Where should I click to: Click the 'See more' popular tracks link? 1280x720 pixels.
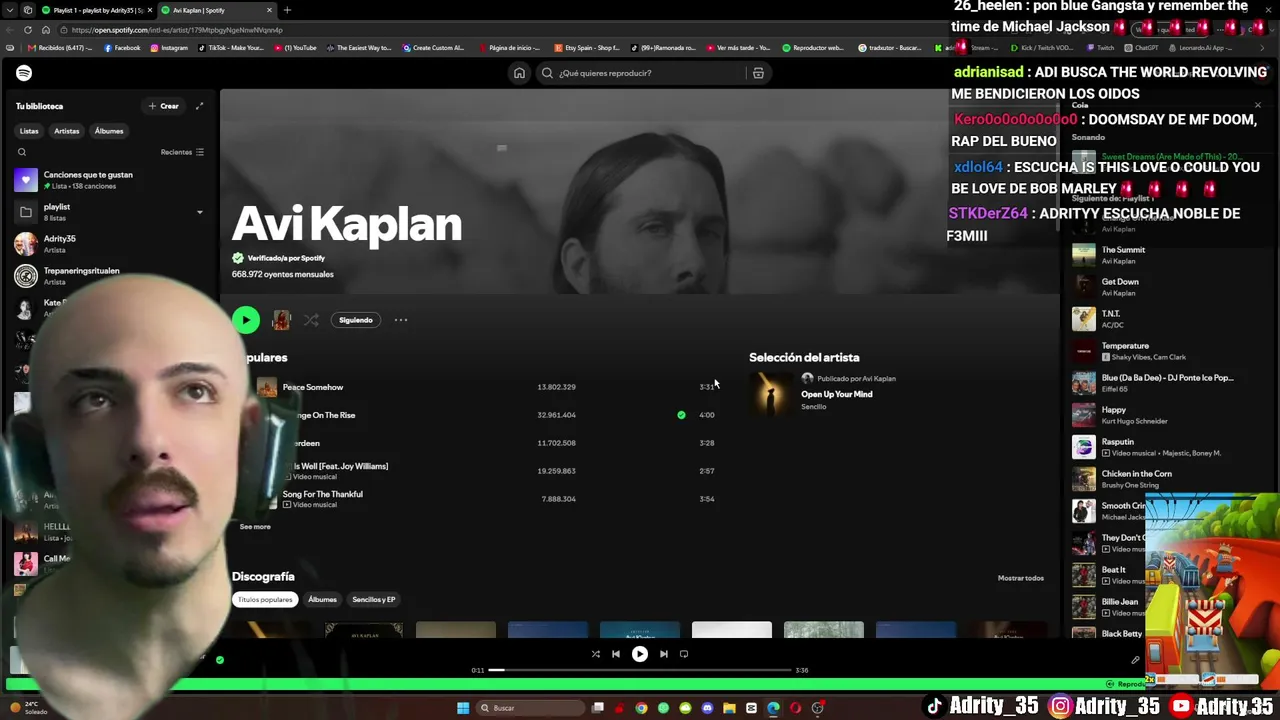pyautogui.click(x=255, y=527)
